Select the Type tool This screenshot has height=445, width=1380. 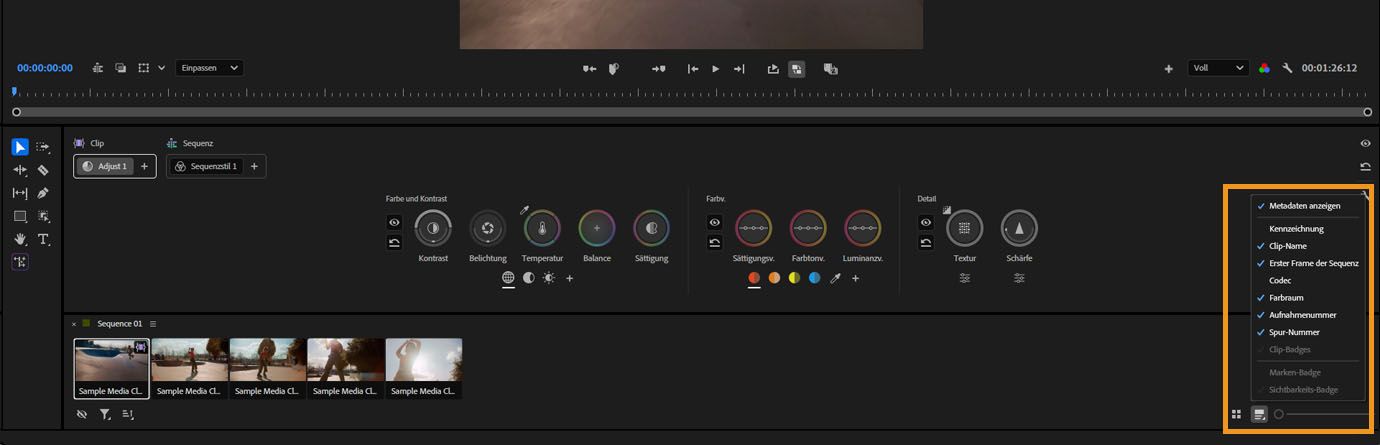point(43,239)
